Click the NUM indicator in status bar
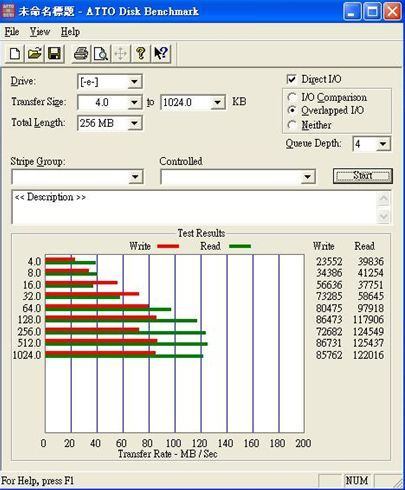405x490 pixels. click(357, 481)
